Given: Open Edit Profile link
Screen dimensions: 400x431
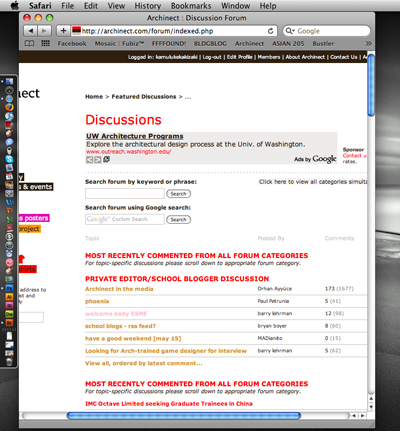Looking at the screenshot, I should 239,57.
